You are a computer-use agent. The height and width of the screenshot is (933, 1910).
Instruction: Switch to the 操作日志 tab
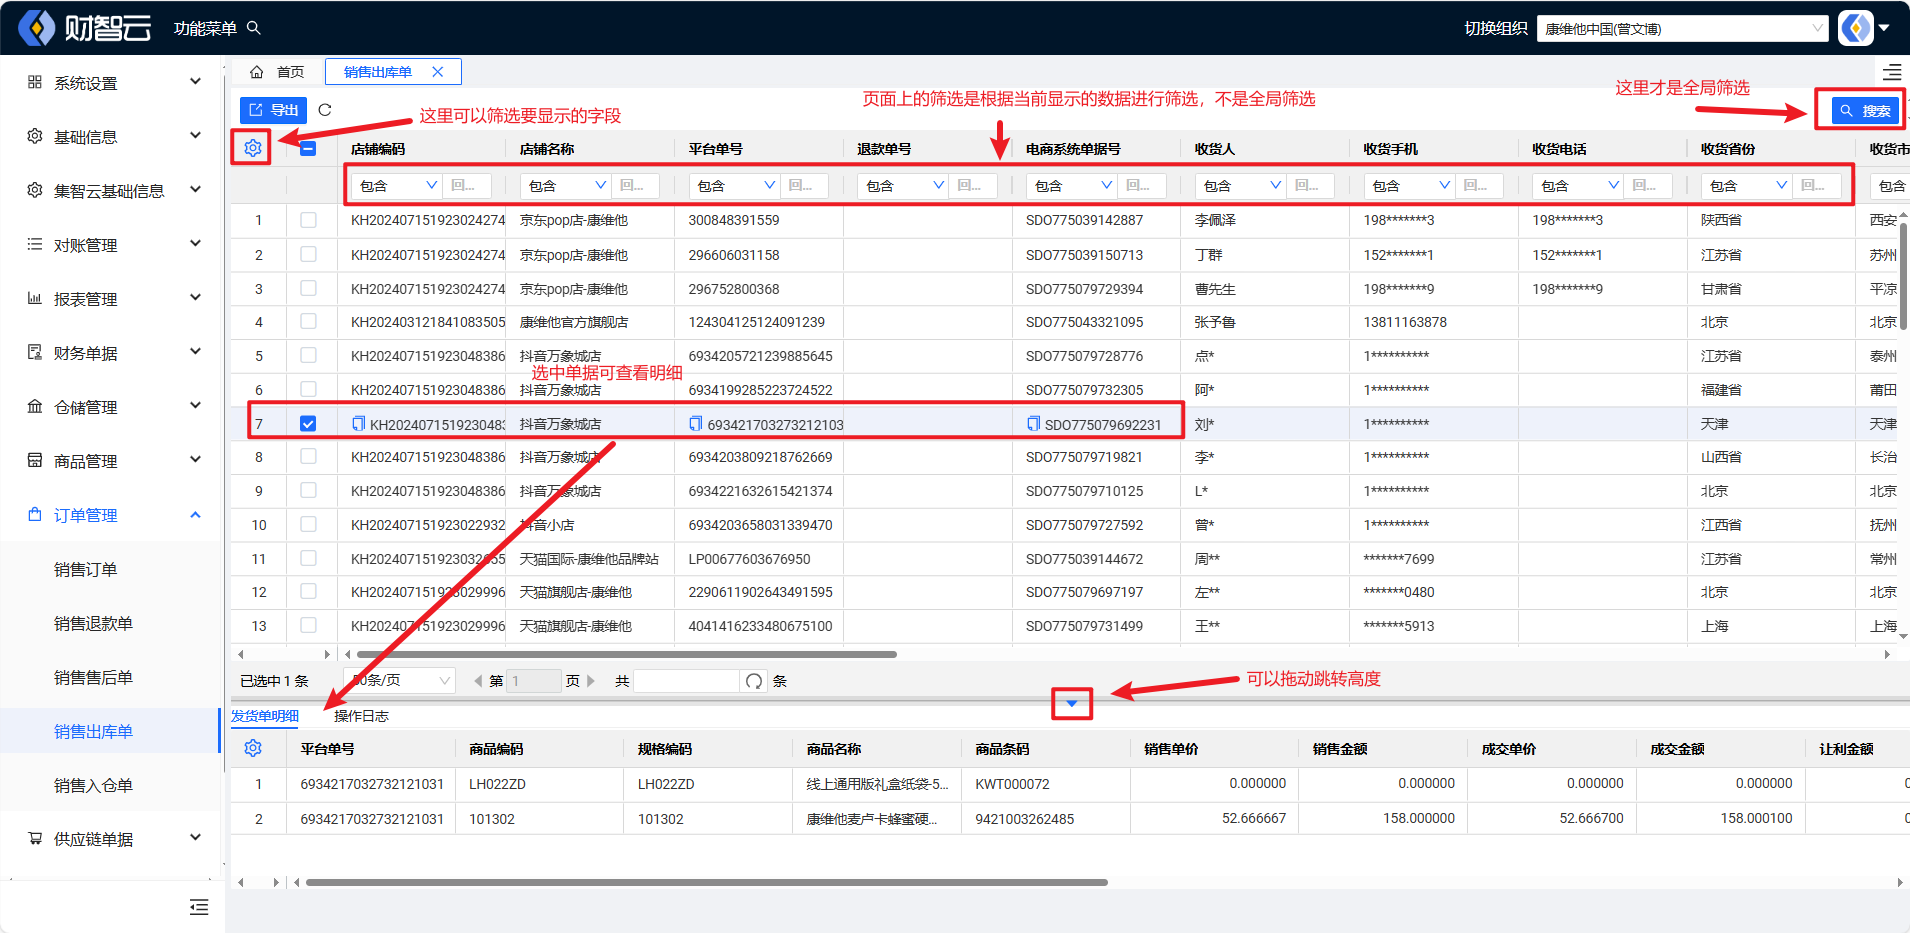361,716
